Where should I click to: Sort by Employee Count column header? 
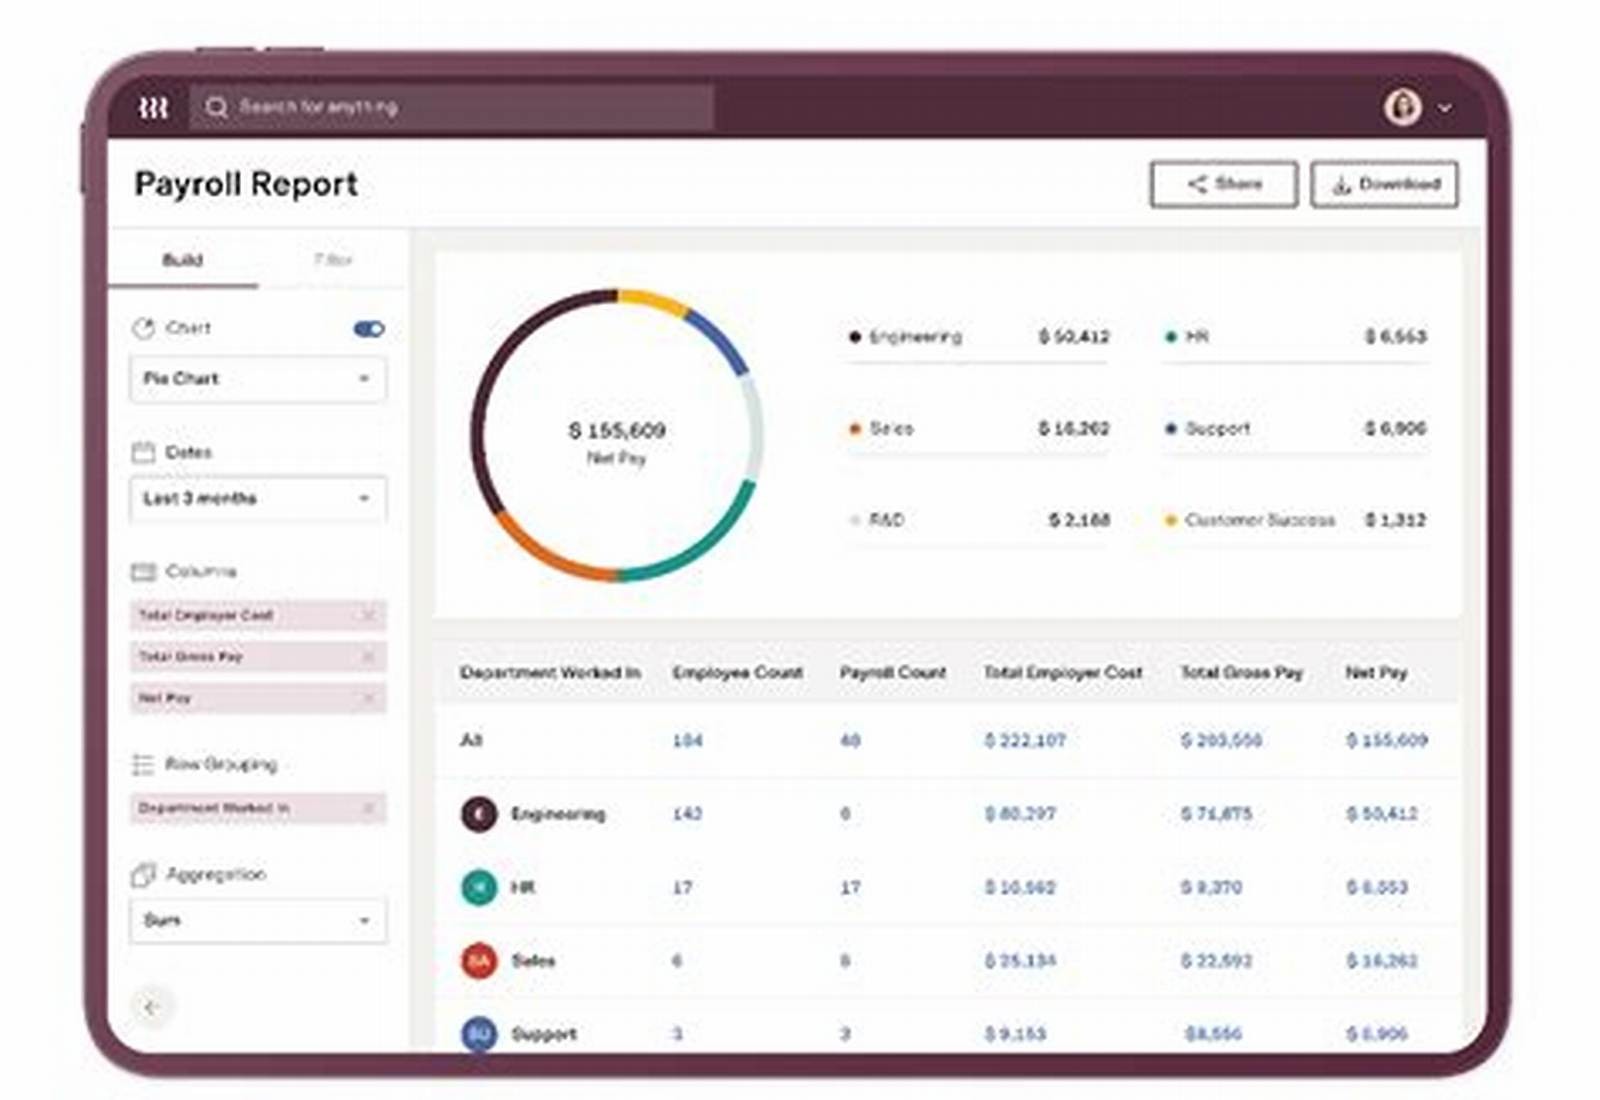coord(738,673)
